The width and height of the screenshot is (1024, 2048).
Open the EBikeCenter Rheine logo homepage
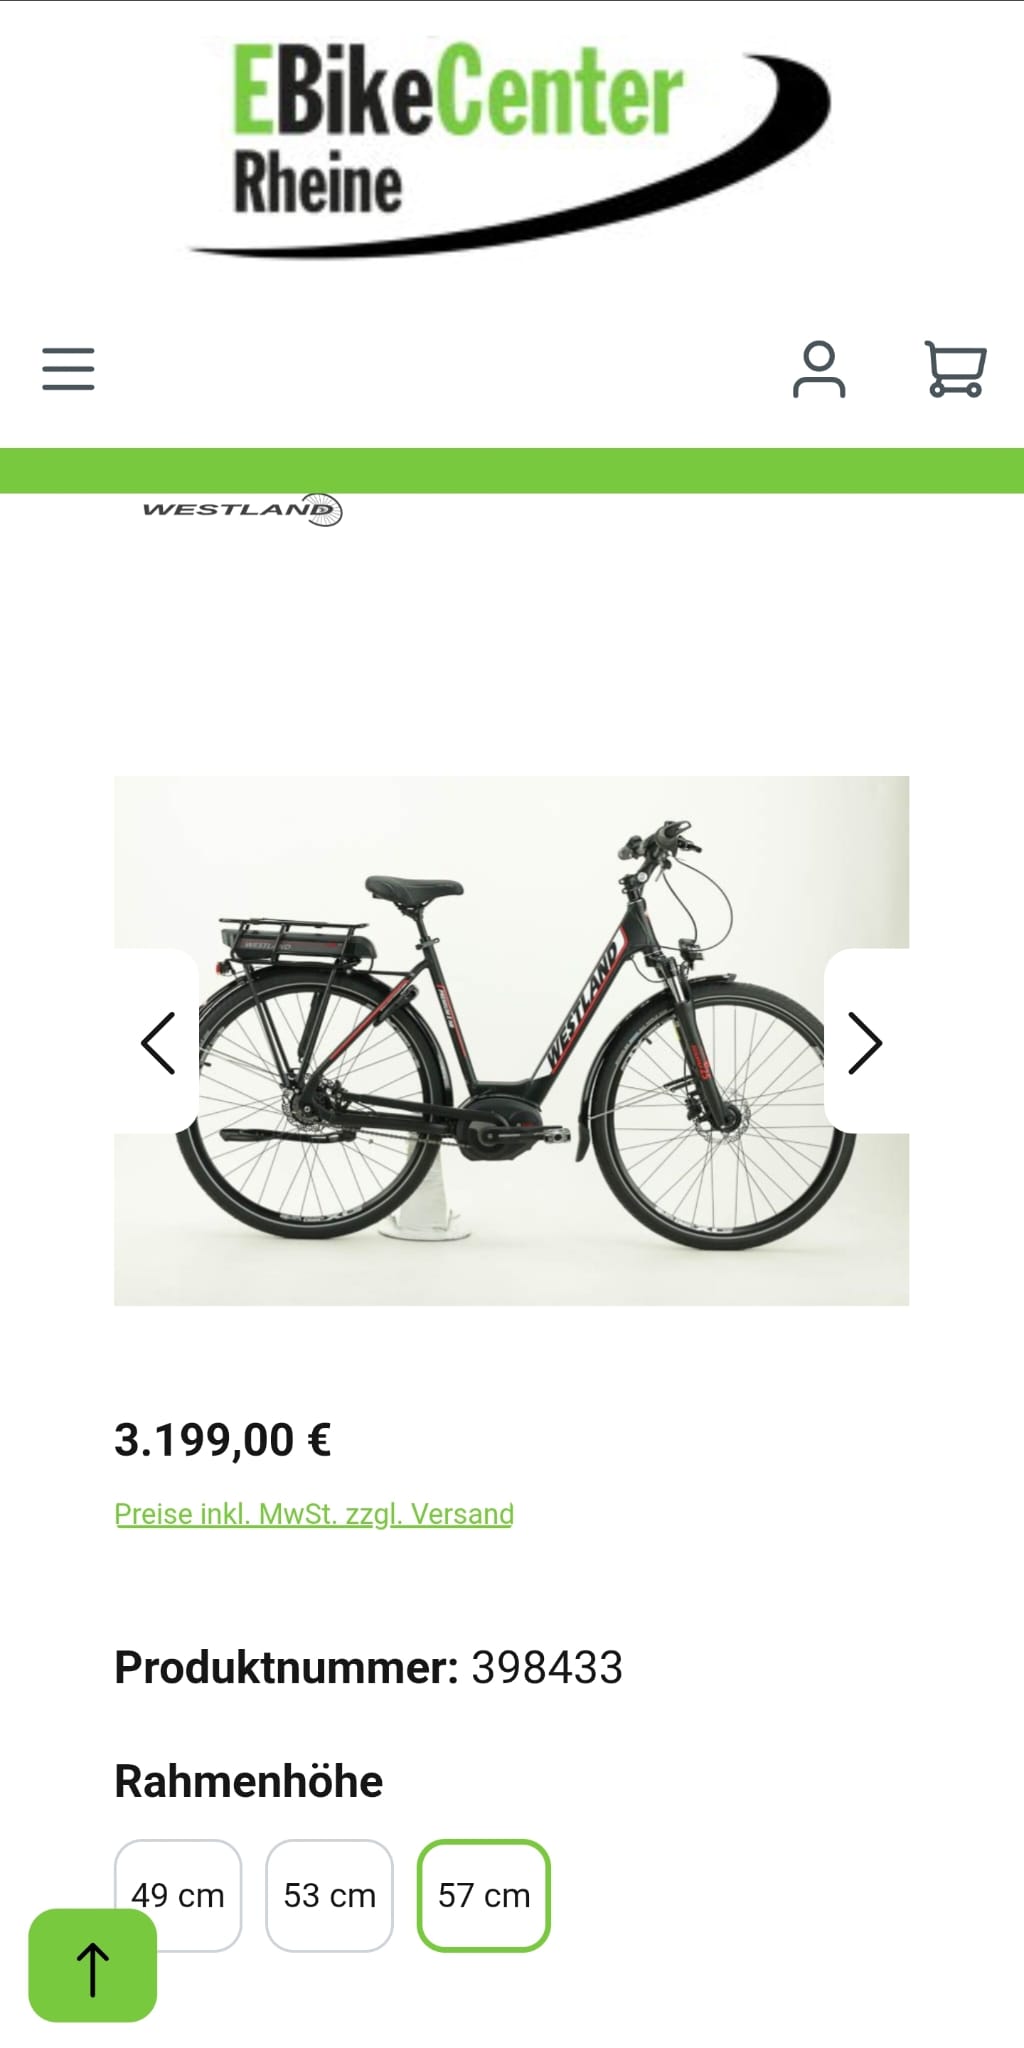(510, 145)
